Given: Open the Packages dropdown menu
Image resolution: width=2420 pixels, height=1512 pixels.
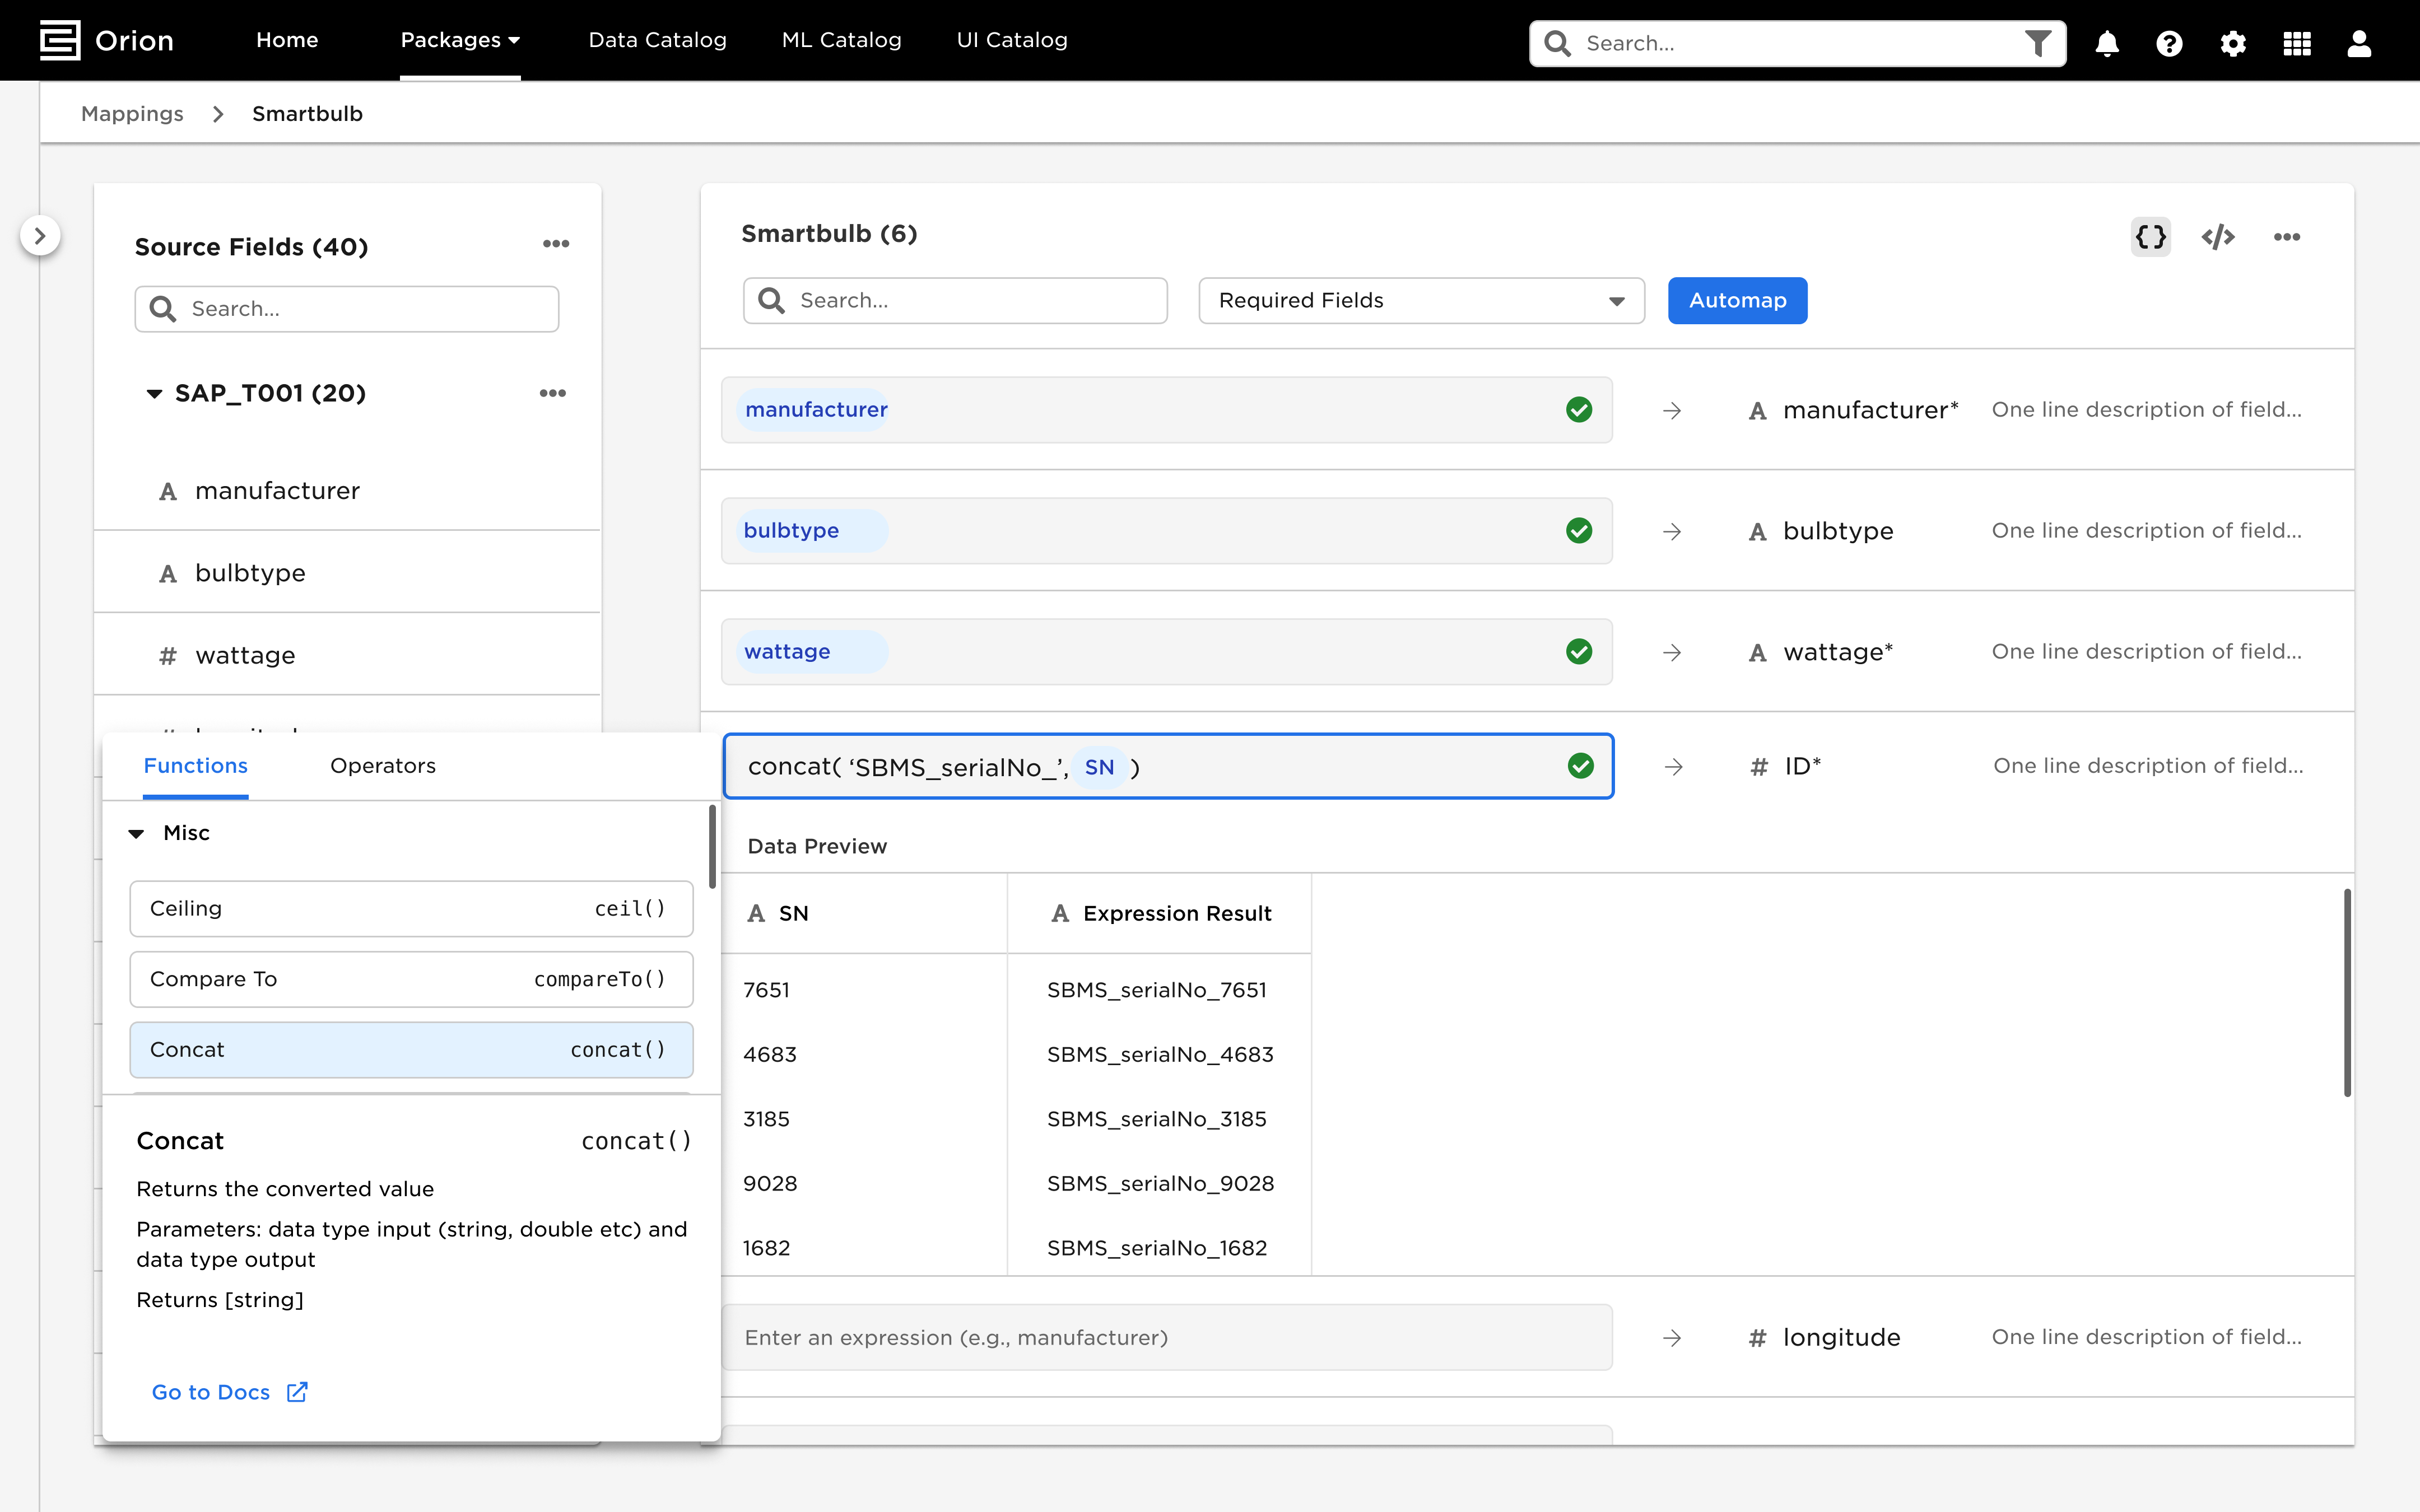Looking at the screenshot, I should (x=460, y=40).
